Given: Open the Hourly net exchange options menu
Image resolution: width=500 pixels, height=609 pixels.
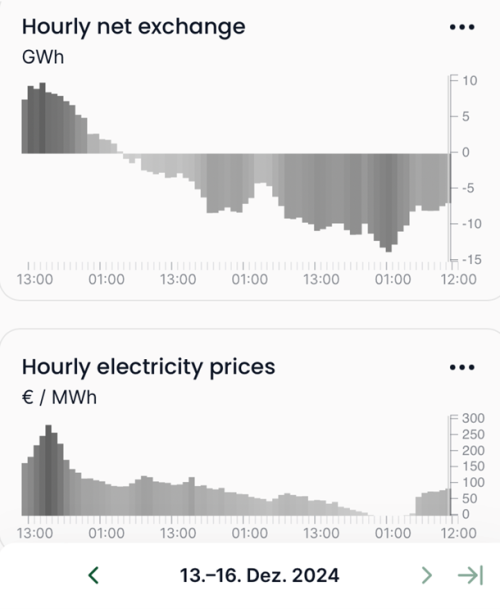Looking at the screenshot, I should 462,27.
